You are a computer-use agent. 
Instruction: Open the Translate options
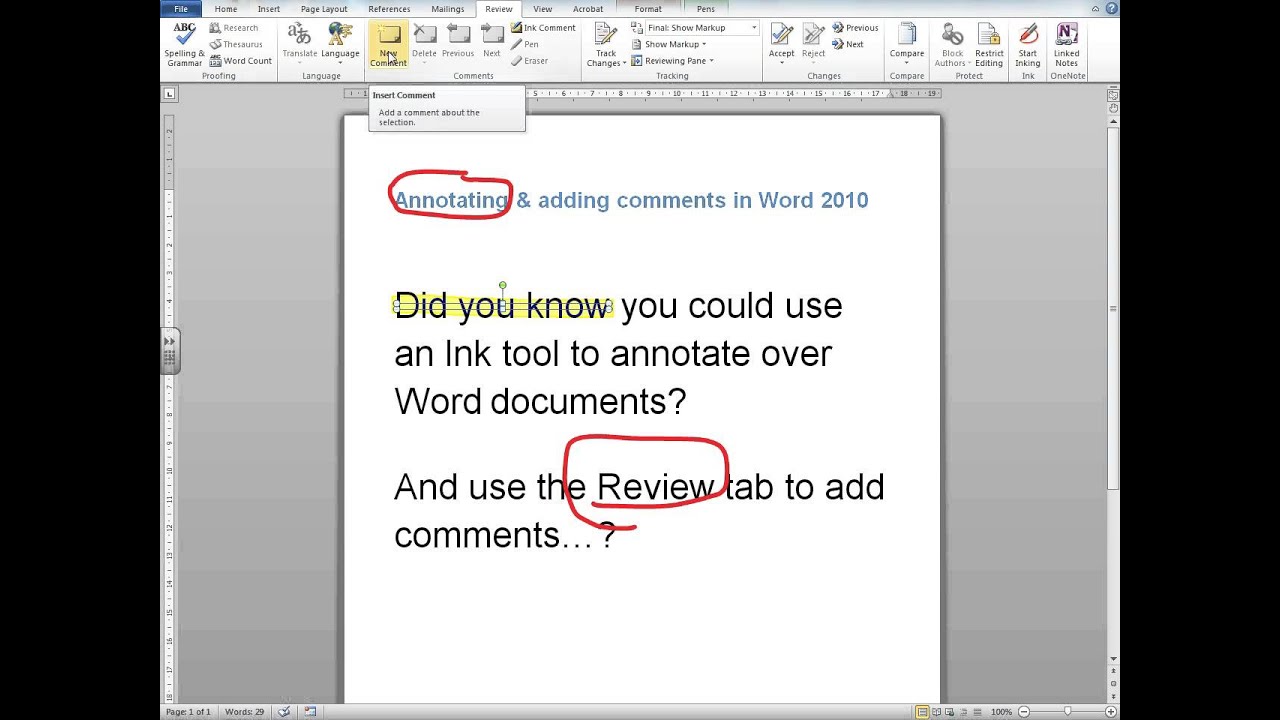[299, 45]
